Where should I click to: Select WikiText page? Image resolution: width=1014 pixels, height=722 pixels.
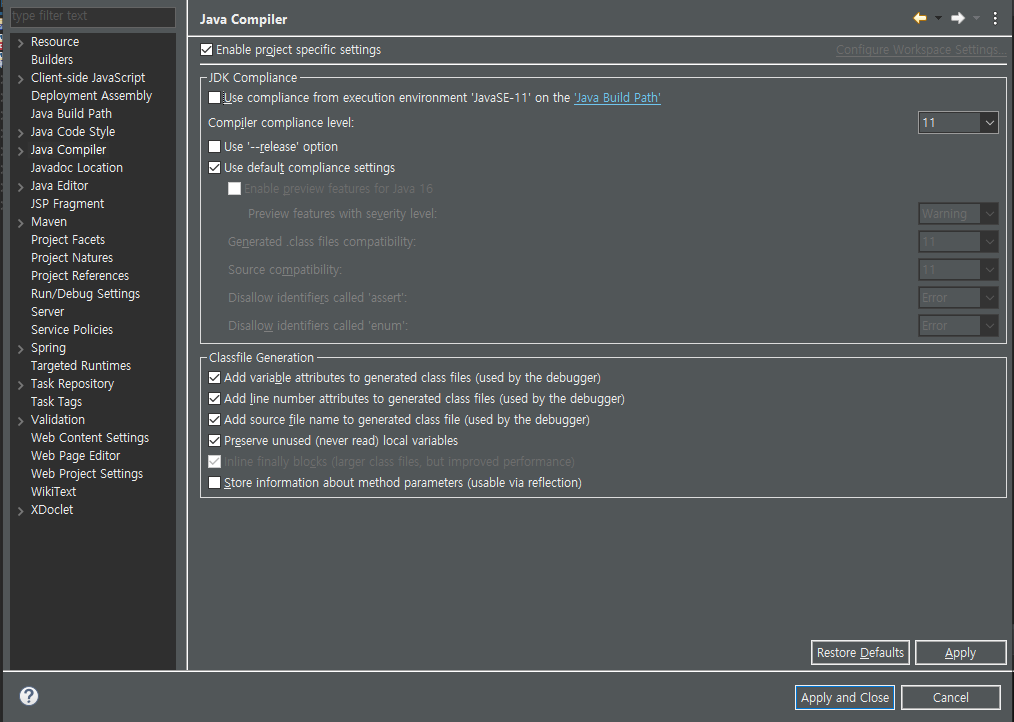[x=53, y=492]
